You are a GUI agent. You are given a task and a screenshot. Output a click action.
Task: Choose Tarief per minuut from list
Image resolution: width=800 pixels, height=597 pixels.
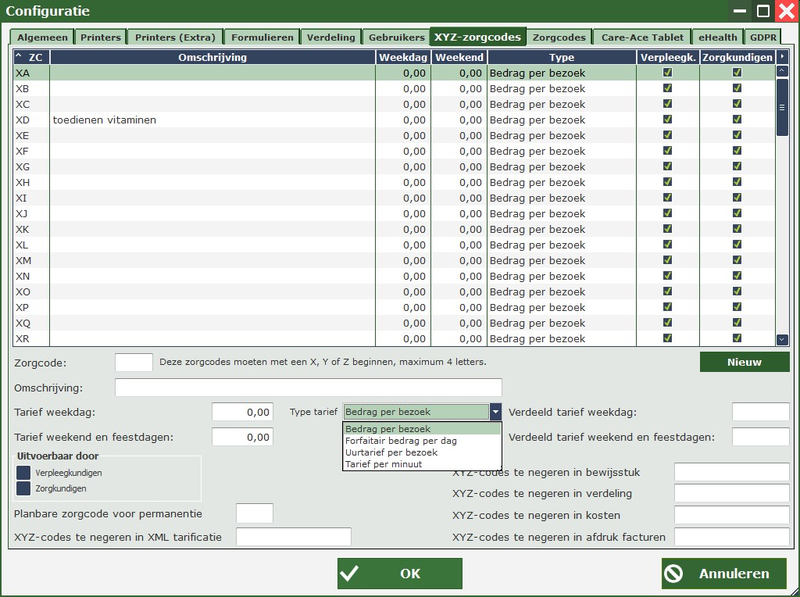384,465
